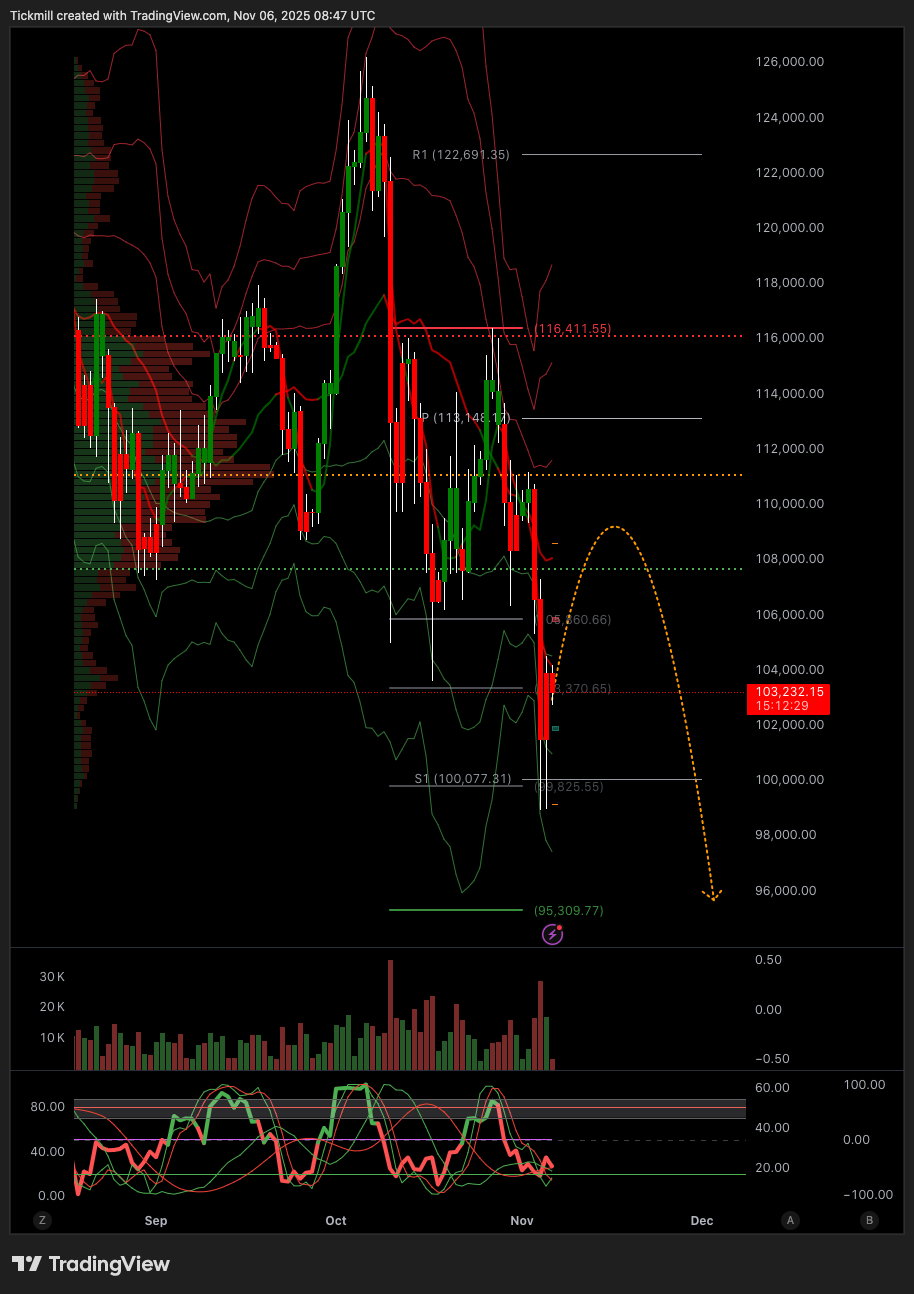Viewport: 914px width, 1294px height.
Task: Click the tallest red volume bar
Action: tap(390, 1015)
